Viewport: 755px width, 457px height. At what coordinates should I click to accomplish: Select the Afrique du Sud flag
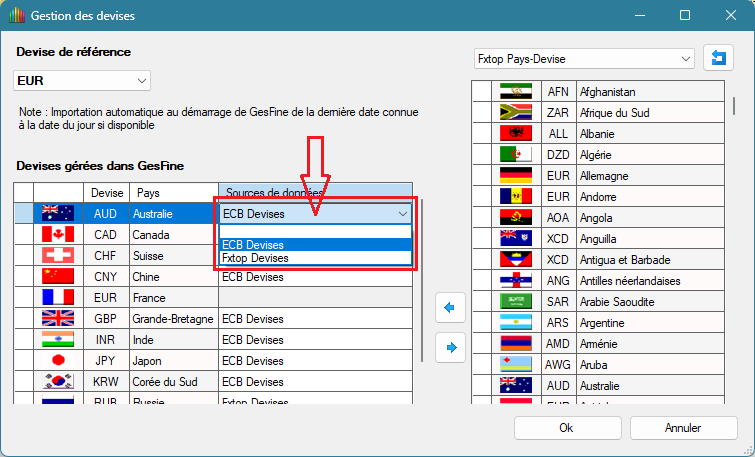pos(516,112)
